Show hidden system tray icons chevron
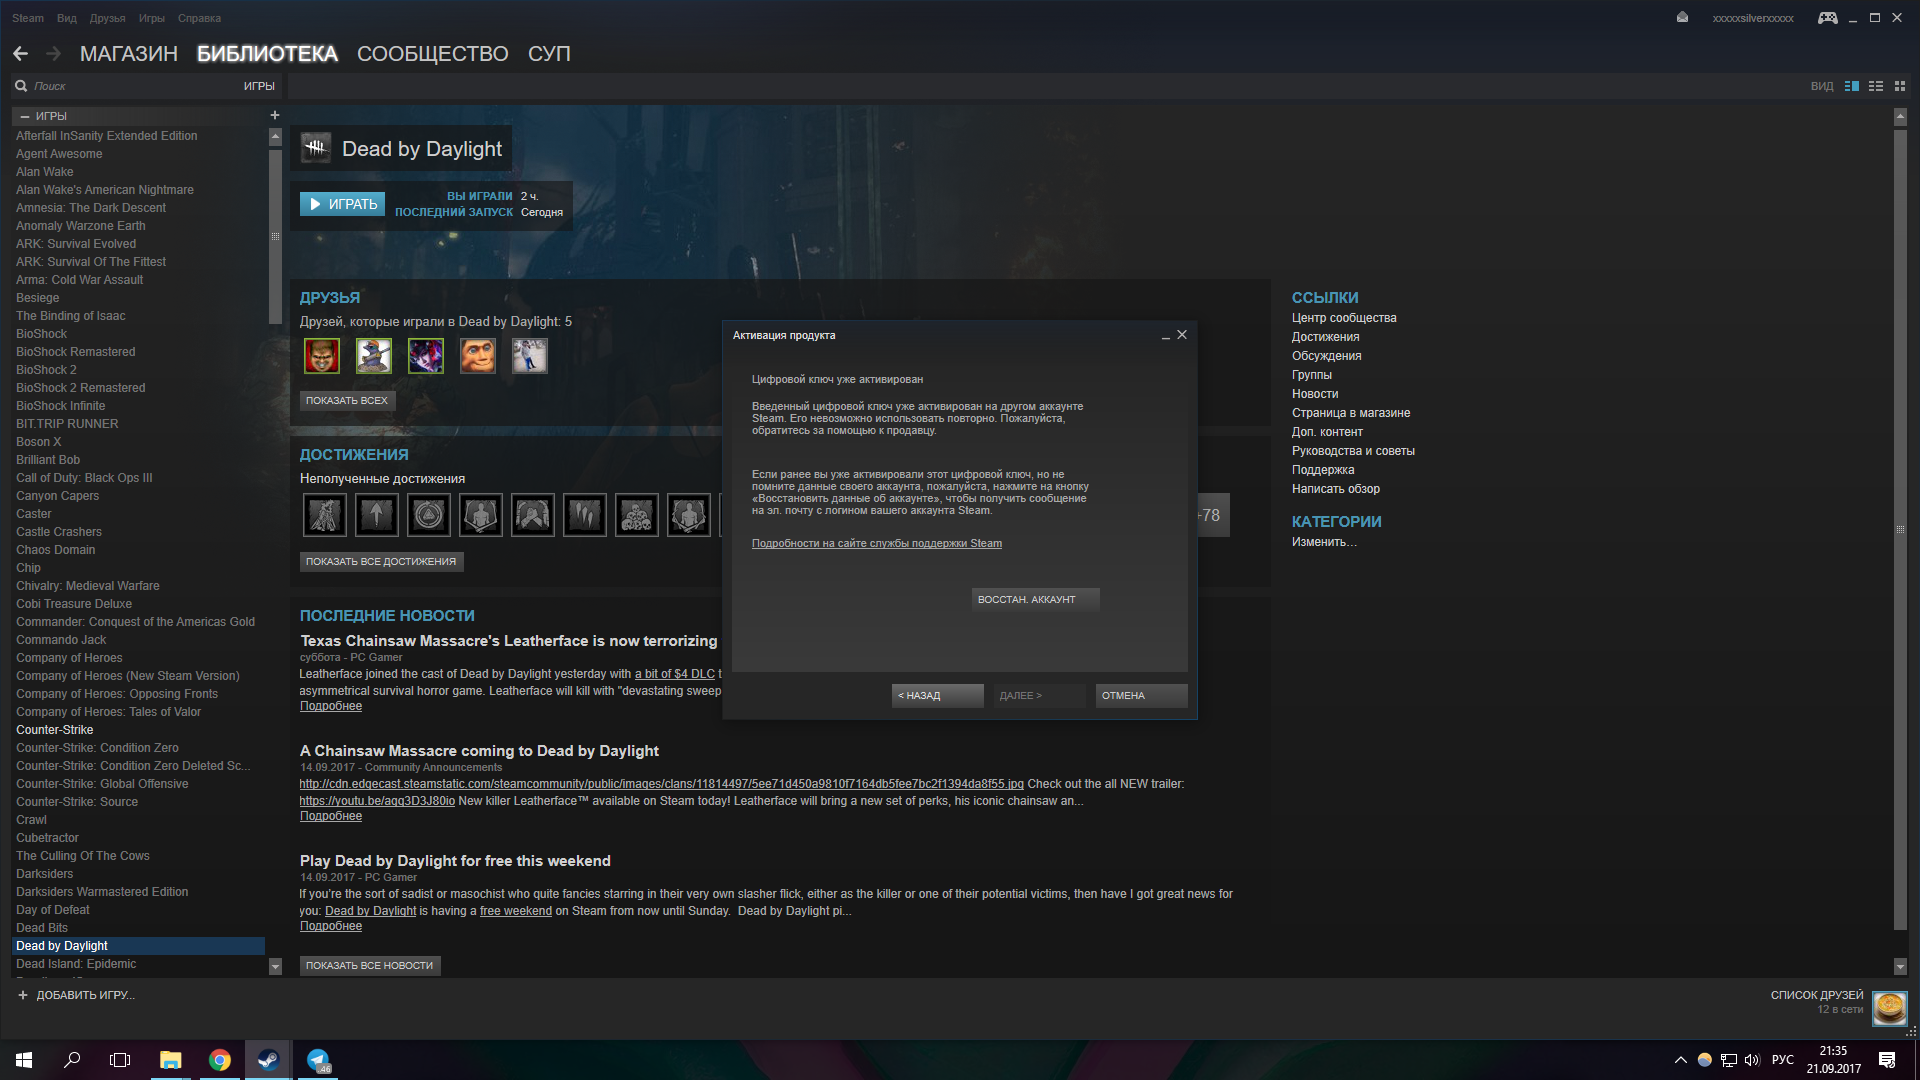 coord(1680,1060)
